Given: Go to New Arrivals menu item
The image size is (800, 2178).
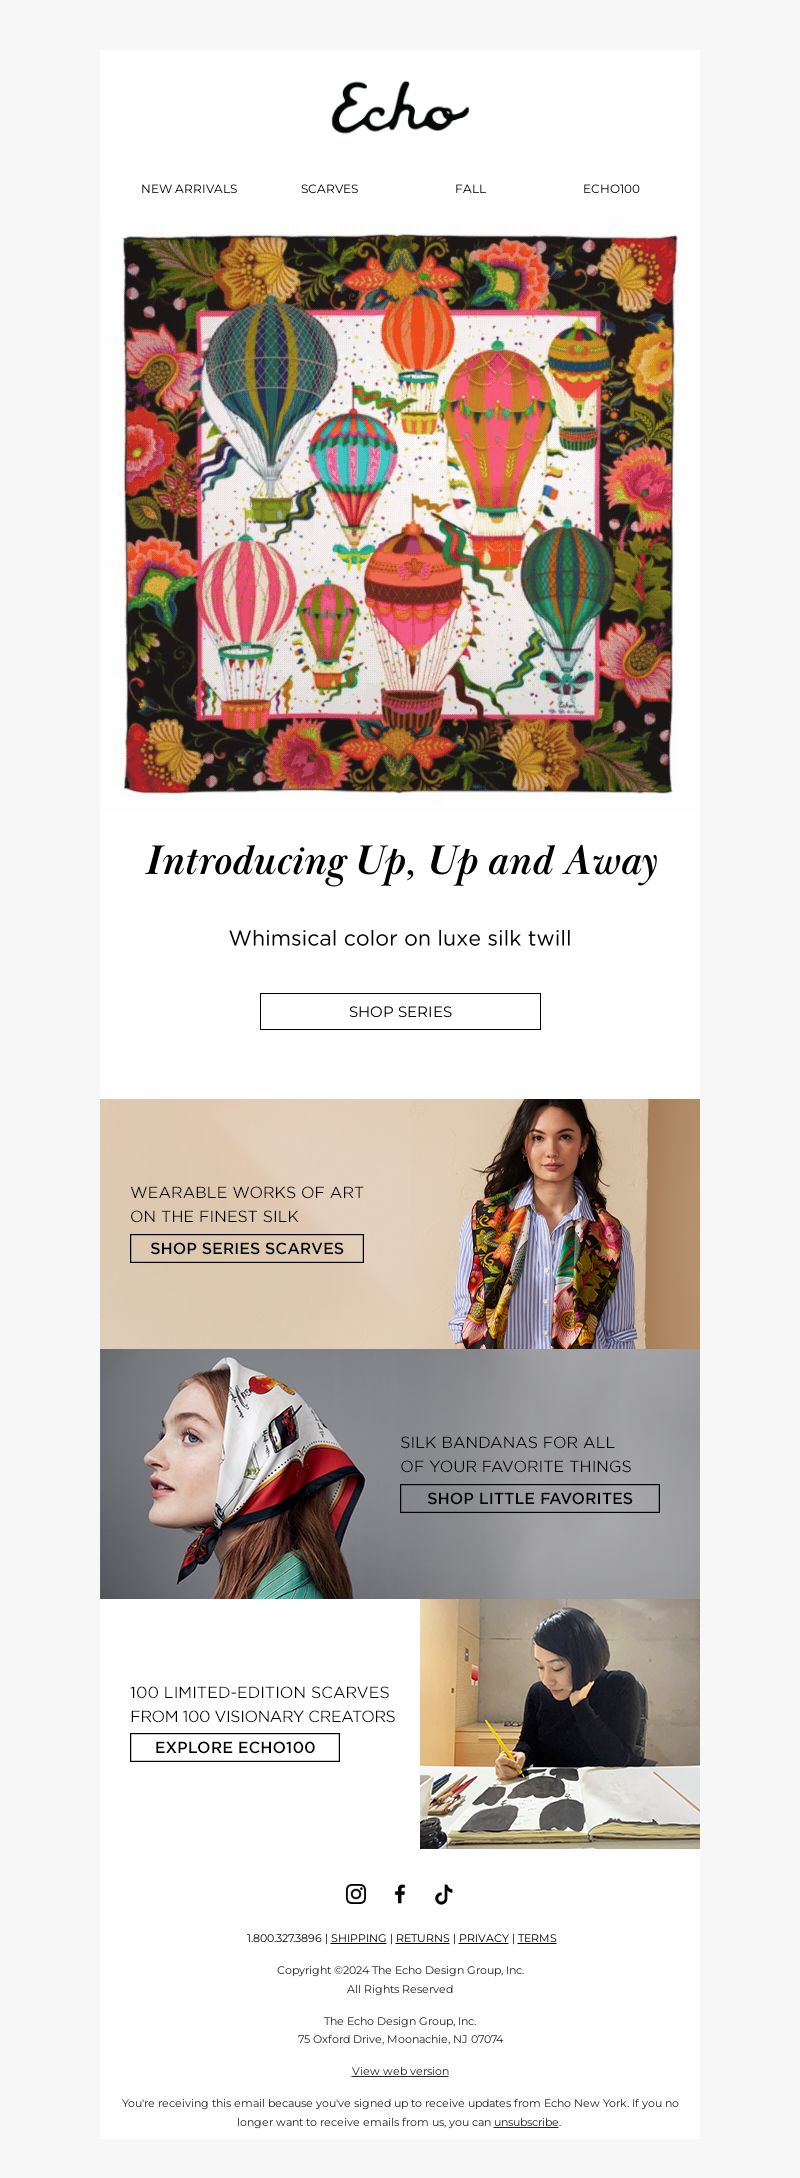Looking at the screenshot, I should tap(189, 189).
